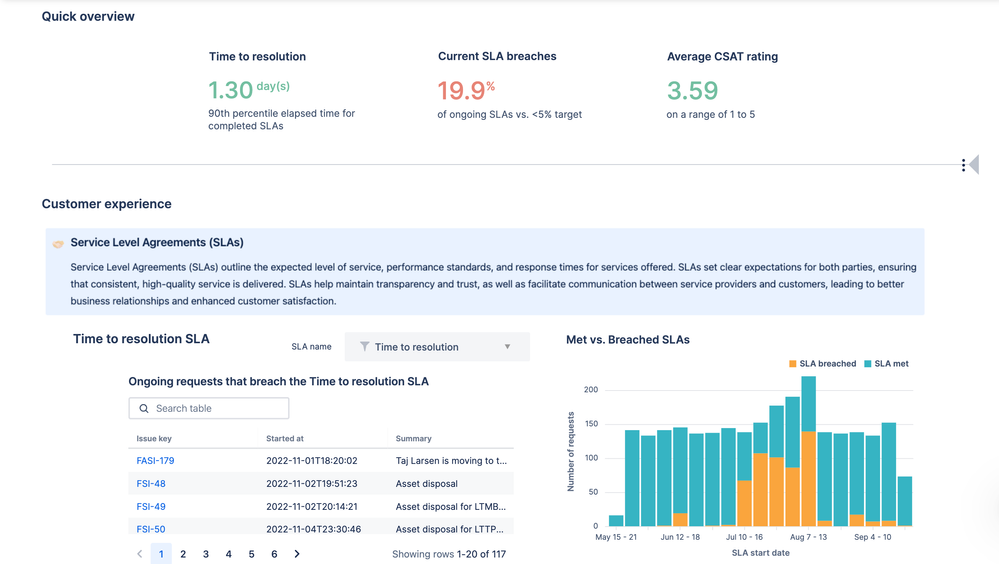
Task: Open issue FASI-179
Action: 155,461
